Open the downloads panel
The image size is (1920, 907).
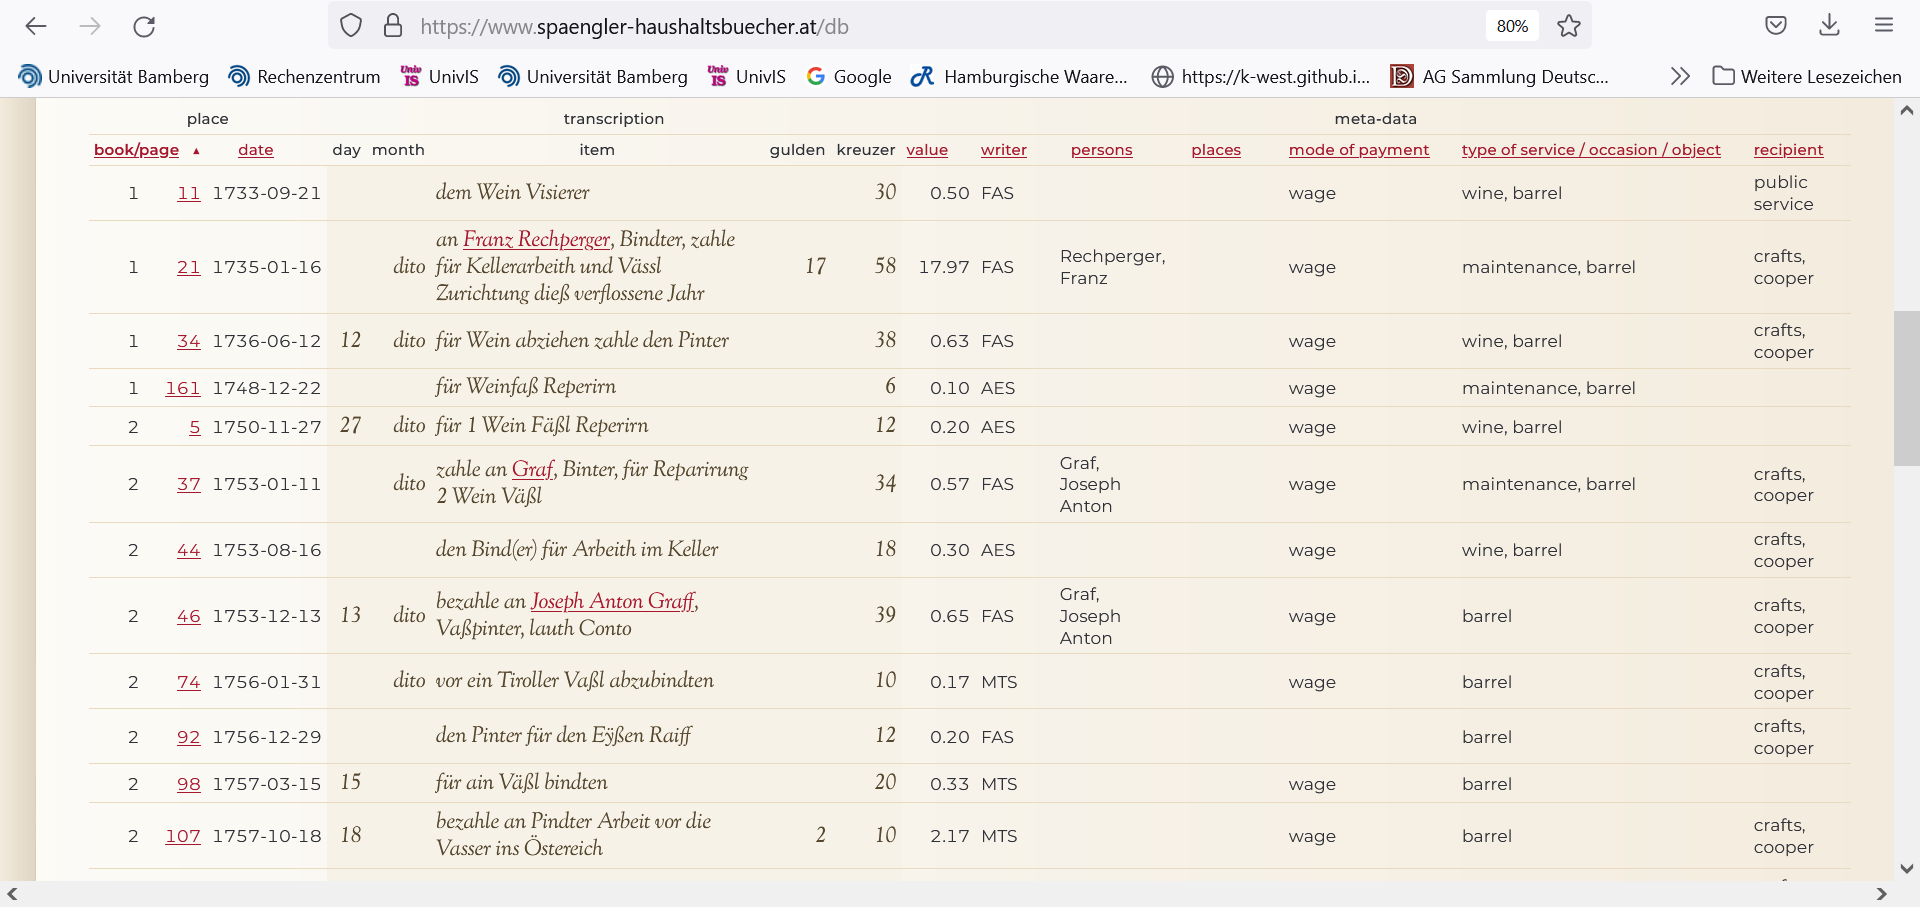coord(1829,26)
